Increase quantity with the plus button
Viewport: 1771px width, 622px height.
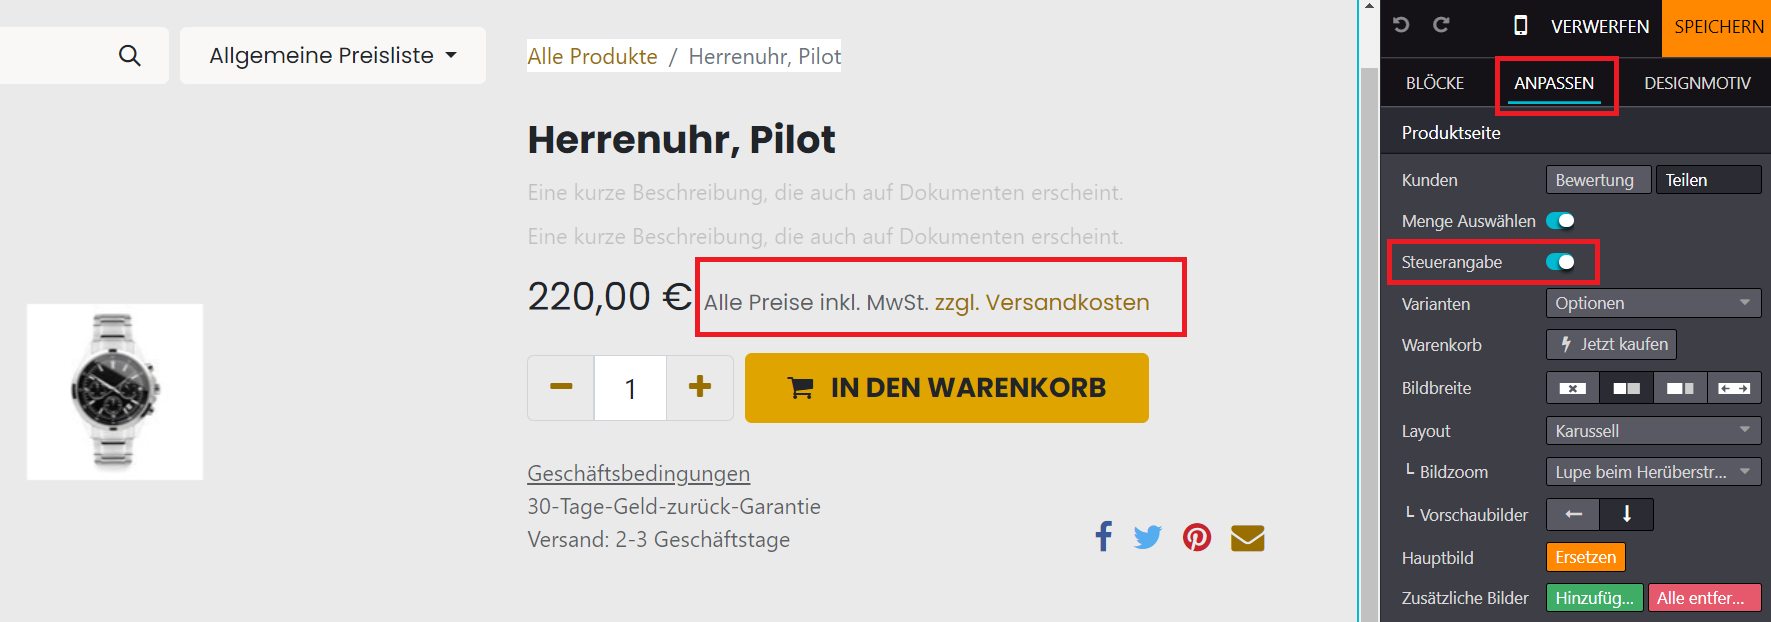point(700,388)
